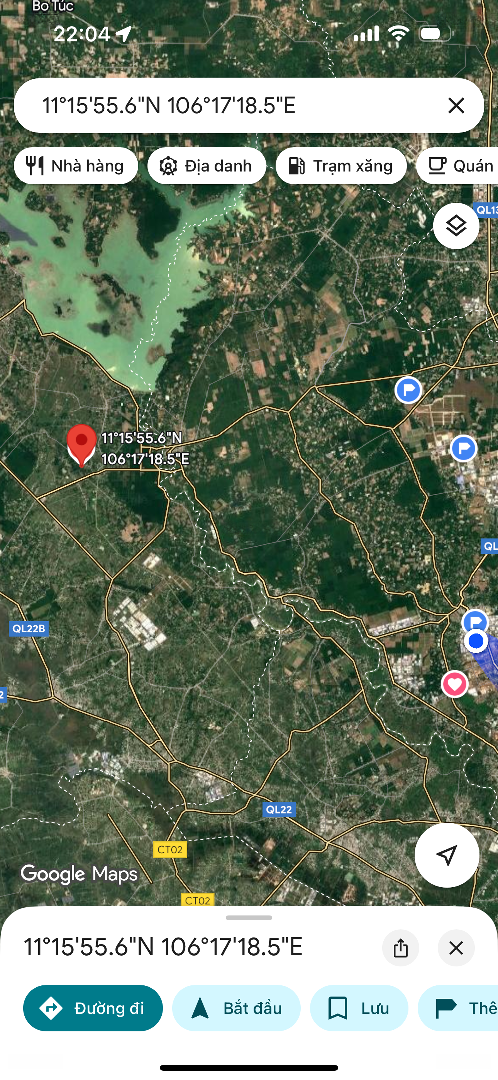Tap the blue current location dot
498x1080 pixels.
(475, 641)
